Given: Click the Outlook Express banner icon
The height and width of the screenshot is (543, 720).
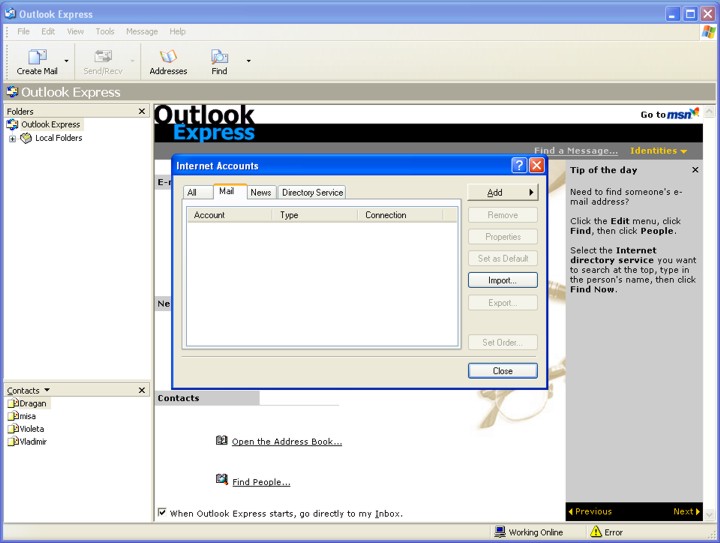Looking at the screenshot, I should [12, 92].
